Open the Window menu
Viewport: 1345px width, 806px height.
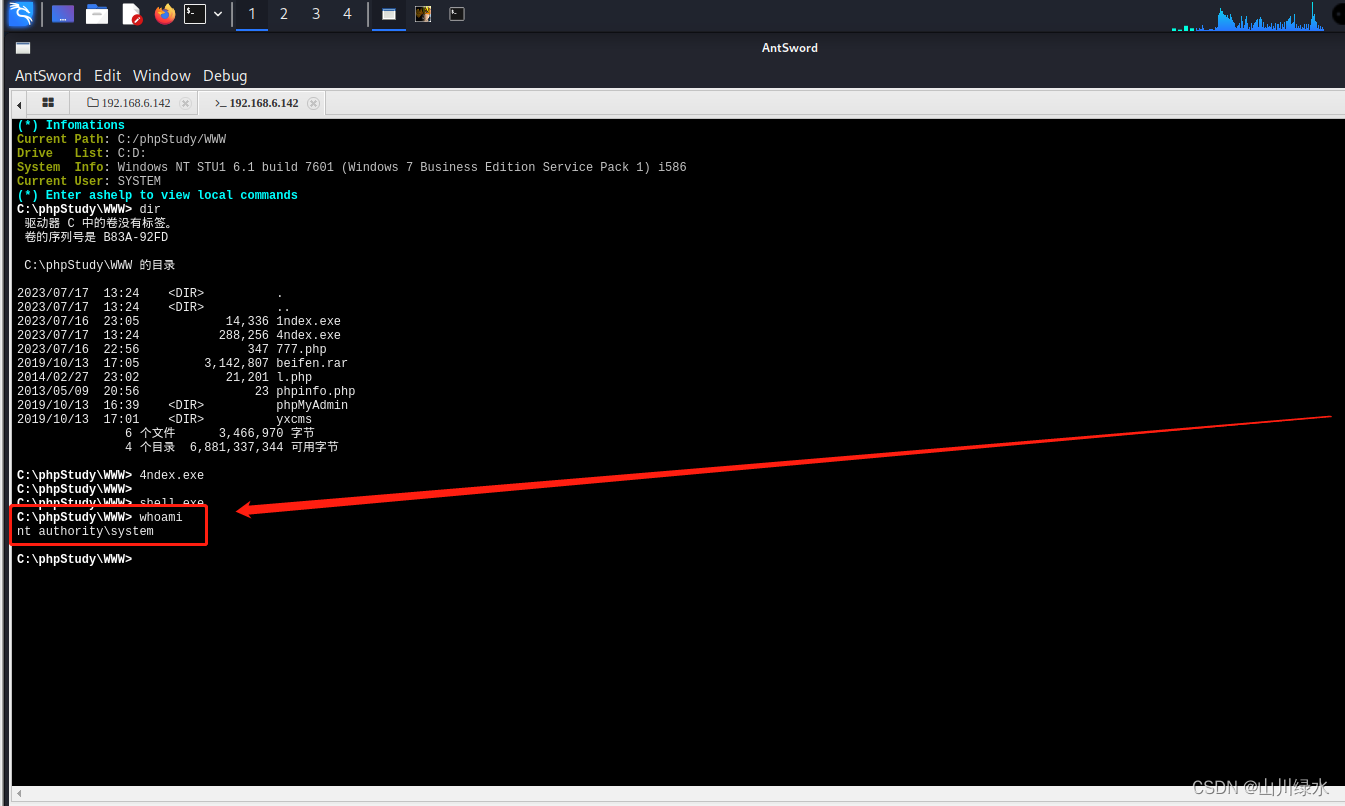pos(162,76)
